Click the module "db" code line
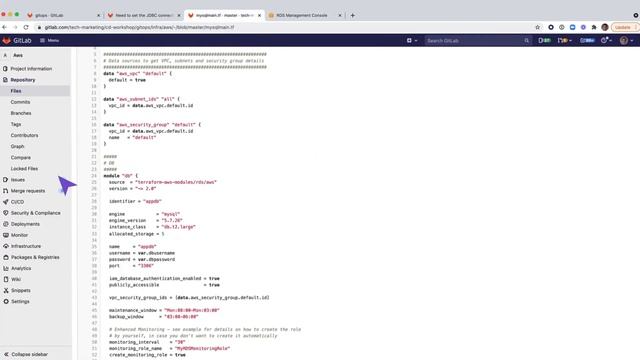Image resolution: width=640 pixels, height=360 pixels. tap(121, 176)
